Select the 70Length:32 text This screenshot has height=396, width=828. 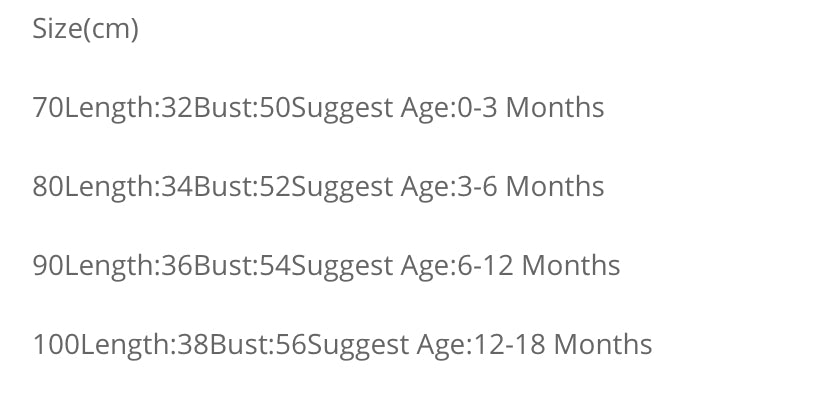point(113,108)
